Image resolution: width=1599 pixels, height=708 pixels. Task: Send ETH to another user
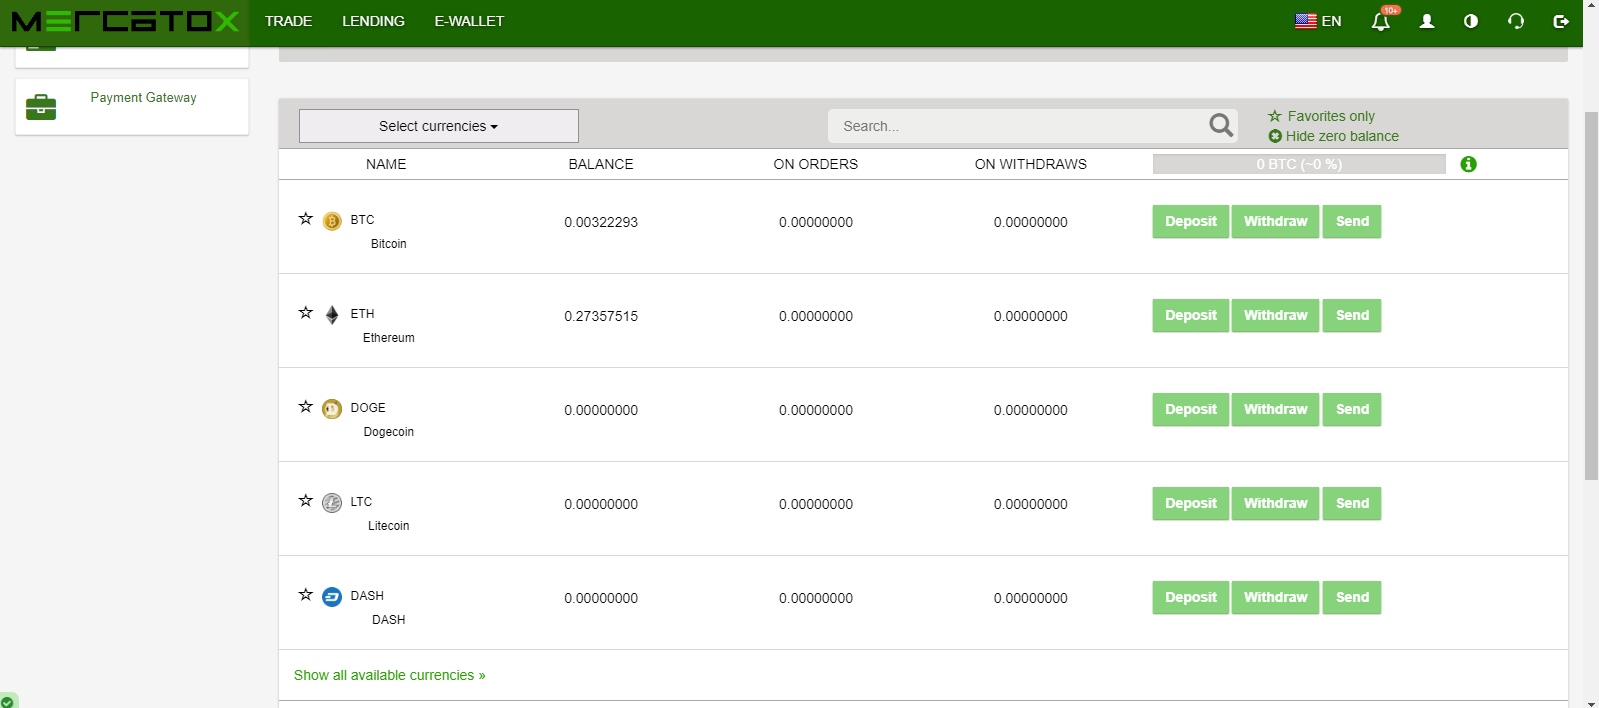(x=1352, y=315)
